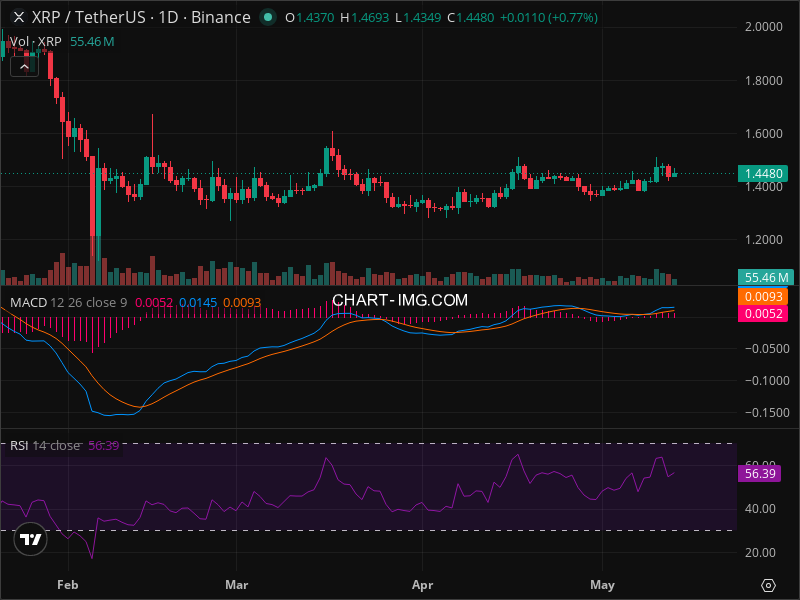
Task: Click the XRP / TetherUS symbol title
Action: tap(88, 17)
